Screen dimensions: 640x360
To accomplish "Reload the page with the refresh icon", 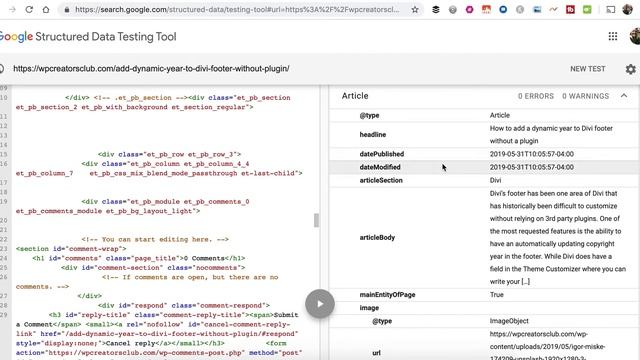I will (x=29, y=9).
